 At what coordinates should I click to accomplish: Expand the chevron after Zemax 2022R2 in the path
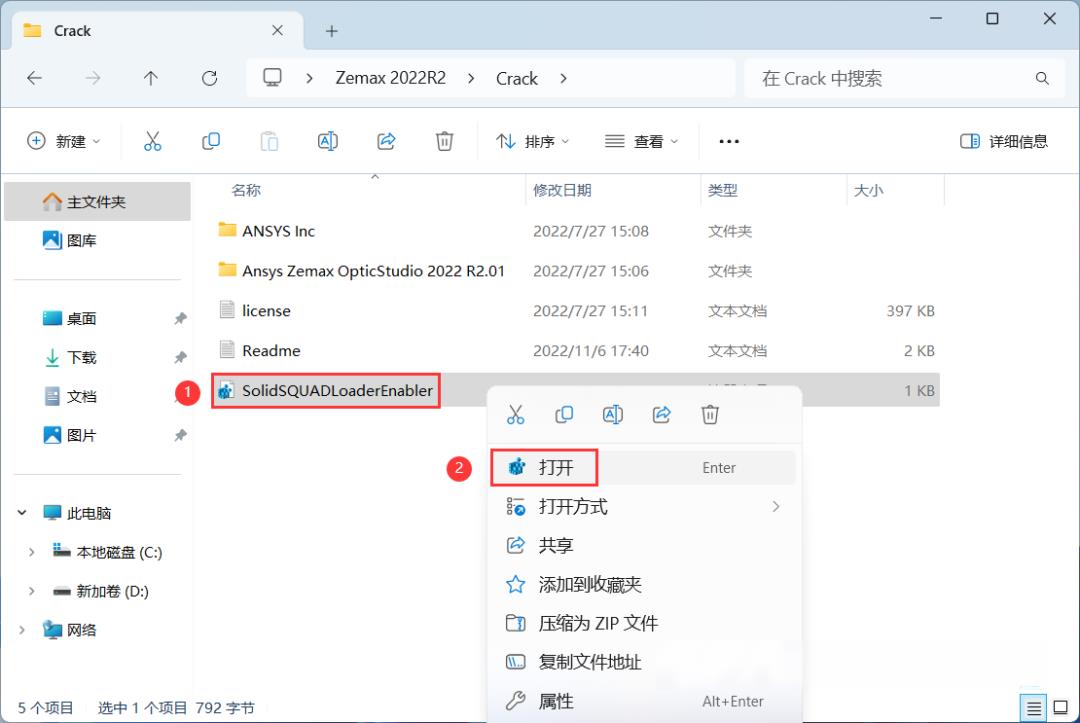coord(471,78)
